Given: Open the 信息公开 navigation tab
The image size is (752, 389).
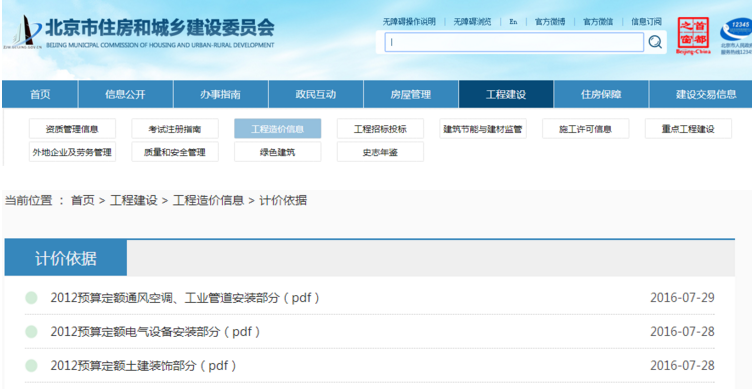Looking at the screenshot, I should (x=125, y=94).
